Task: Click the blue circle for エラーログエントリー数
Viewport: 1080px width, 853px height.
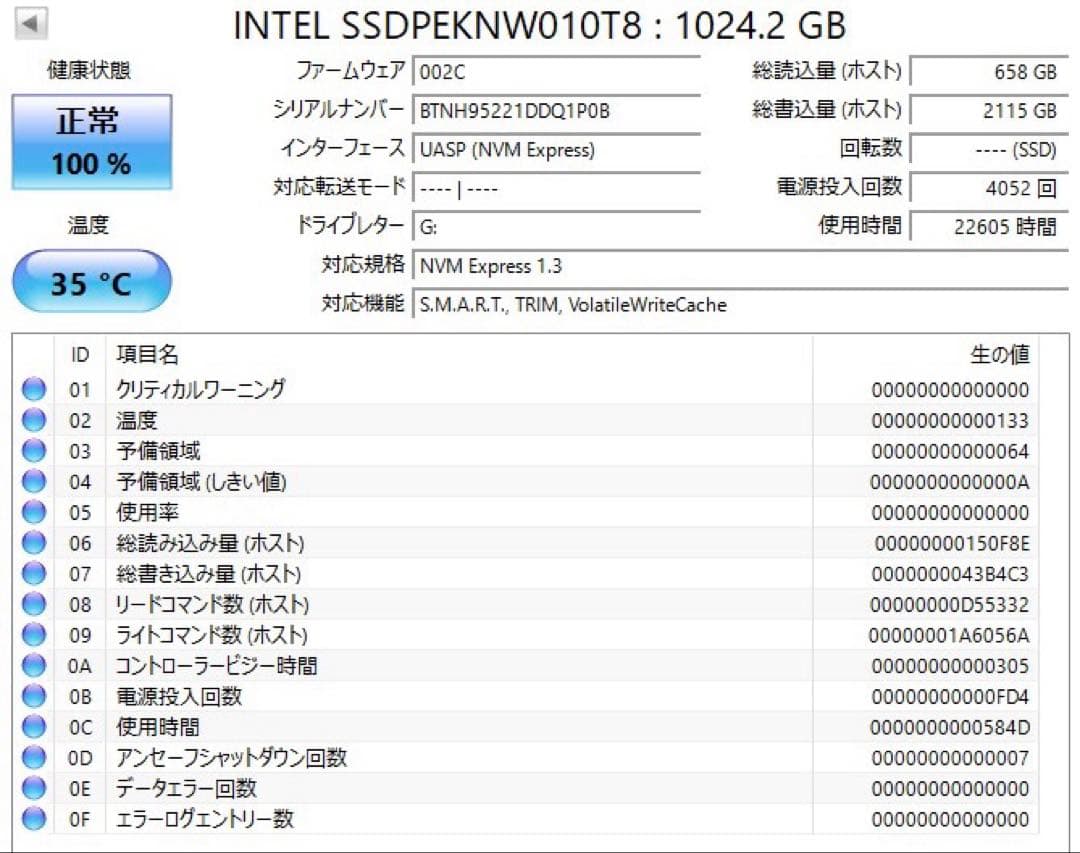Action: coord(33,819)
